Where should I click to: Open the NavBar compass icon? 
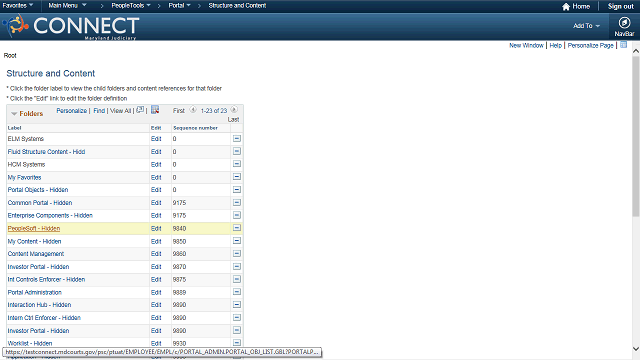tap(624, 22)
